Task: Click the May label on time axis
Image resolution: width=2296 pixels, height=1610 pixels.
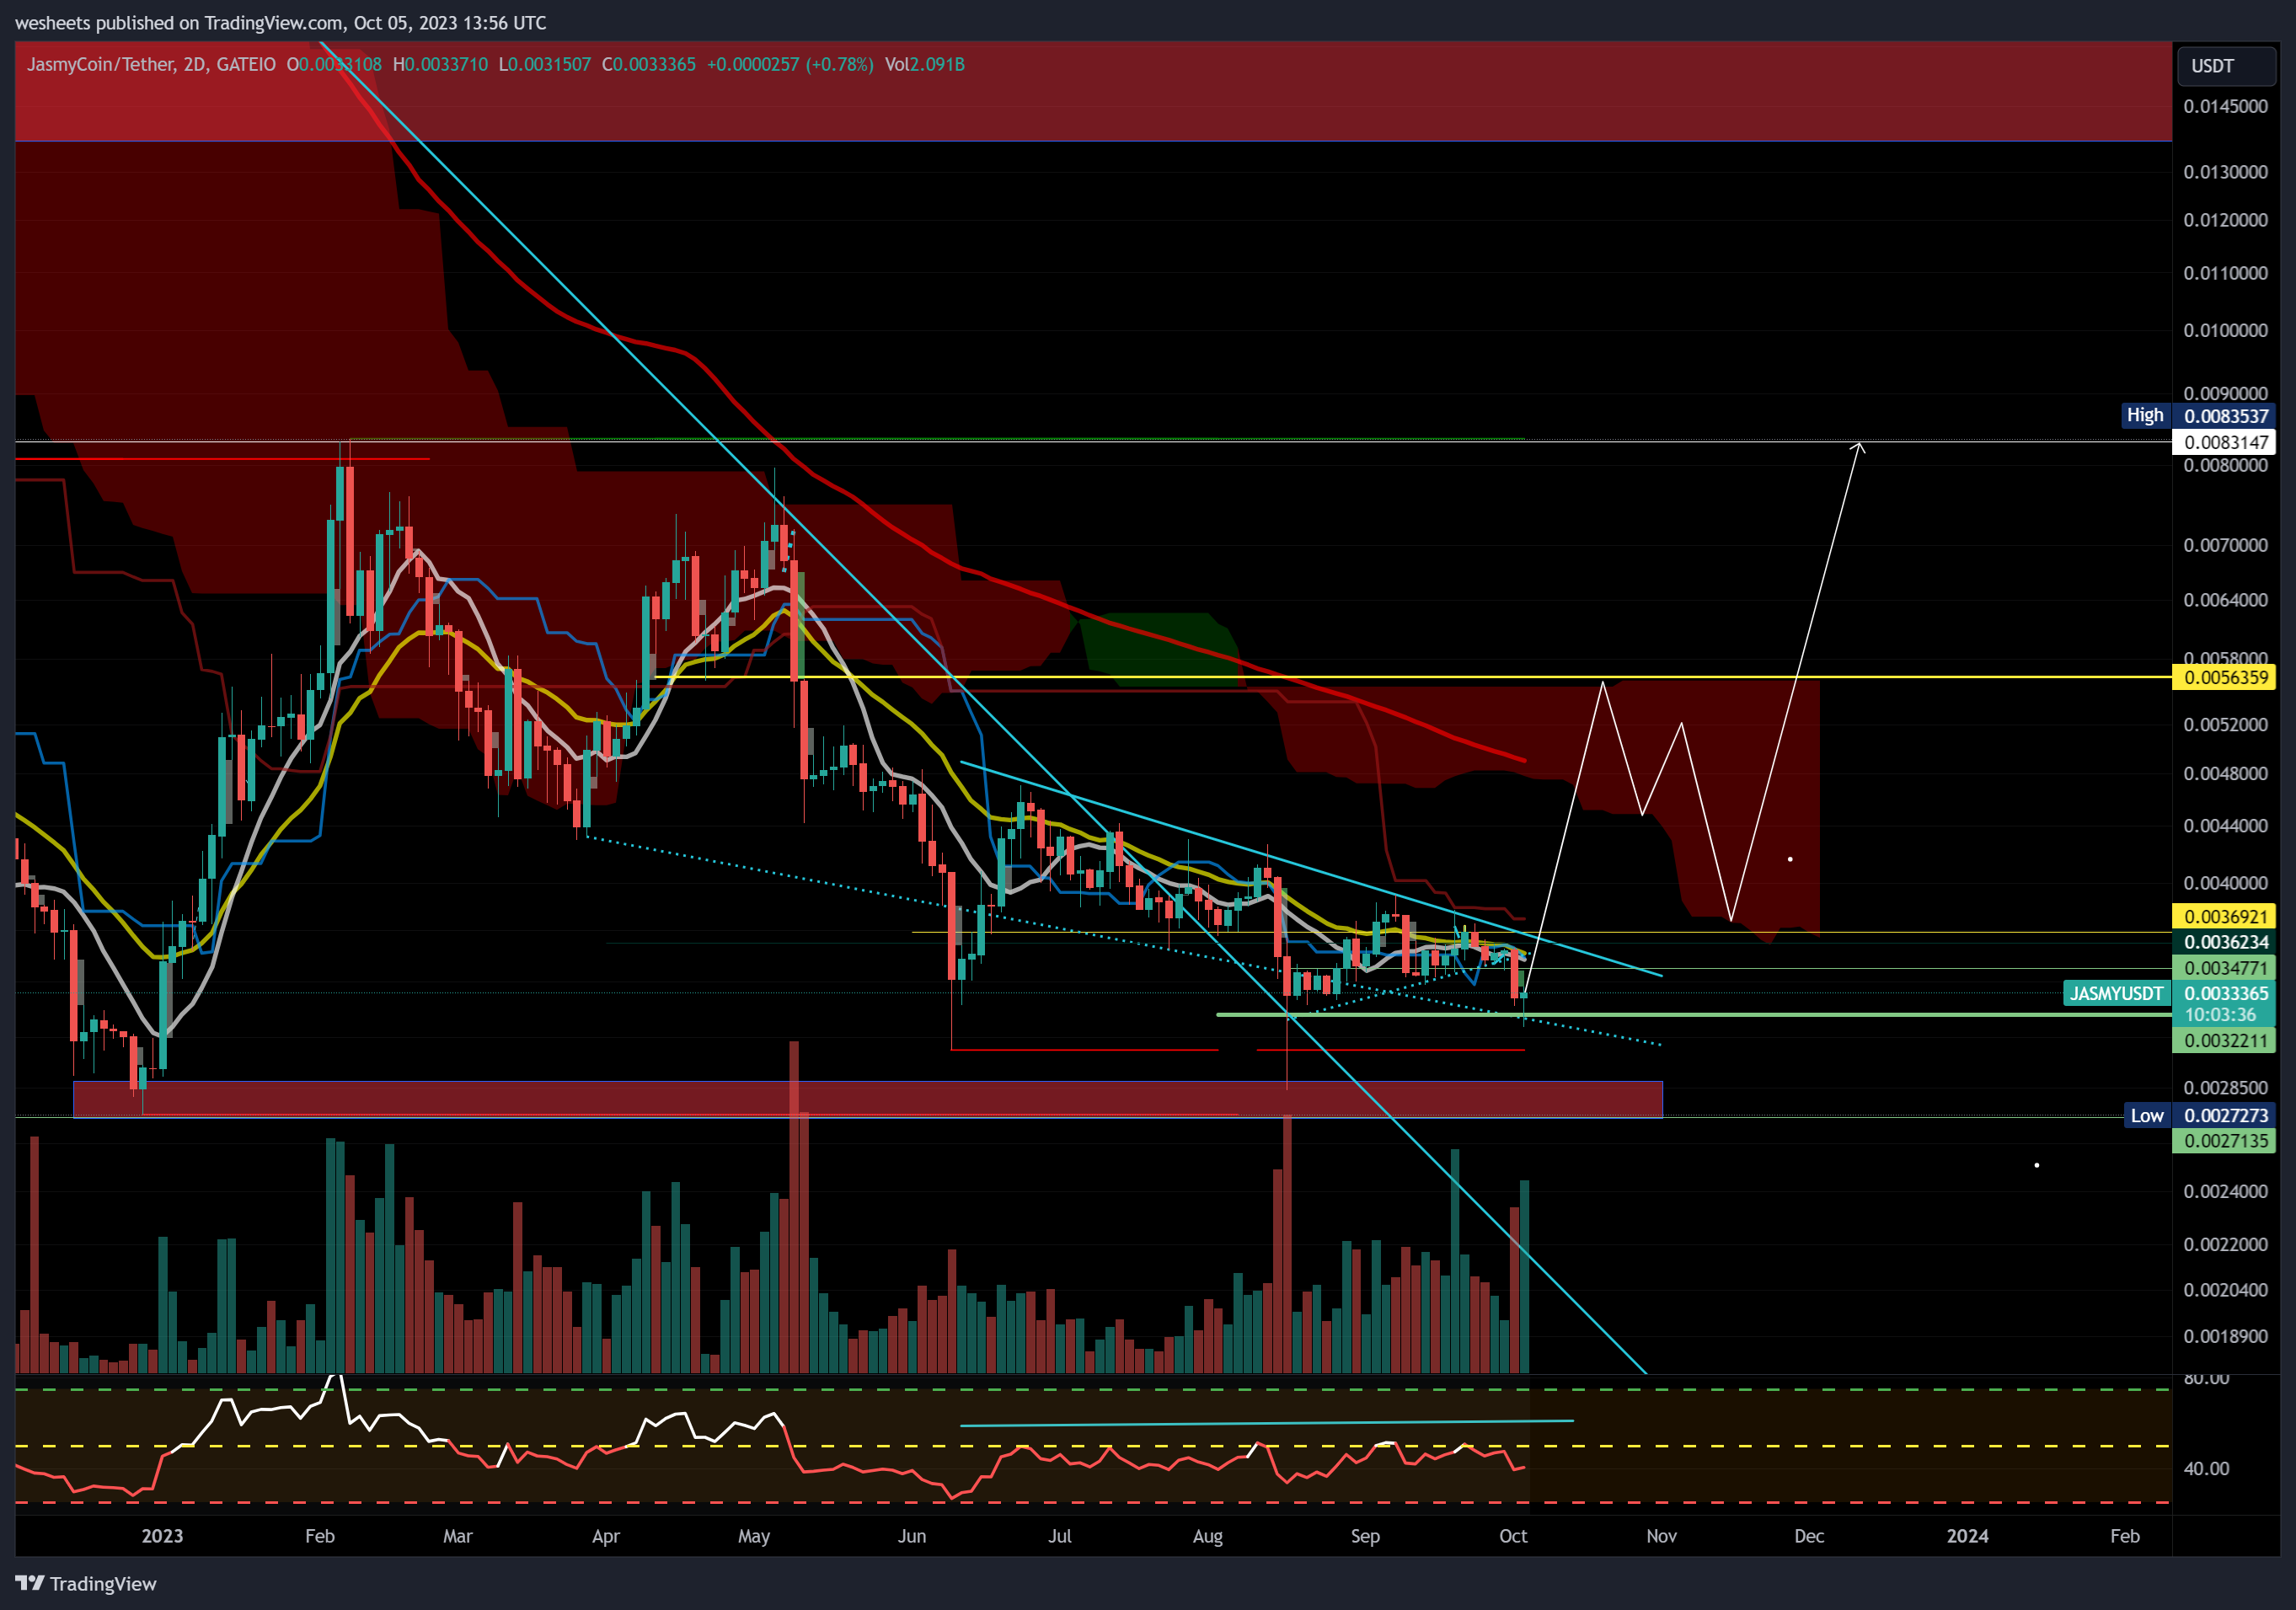Action: pos(754,1536)
